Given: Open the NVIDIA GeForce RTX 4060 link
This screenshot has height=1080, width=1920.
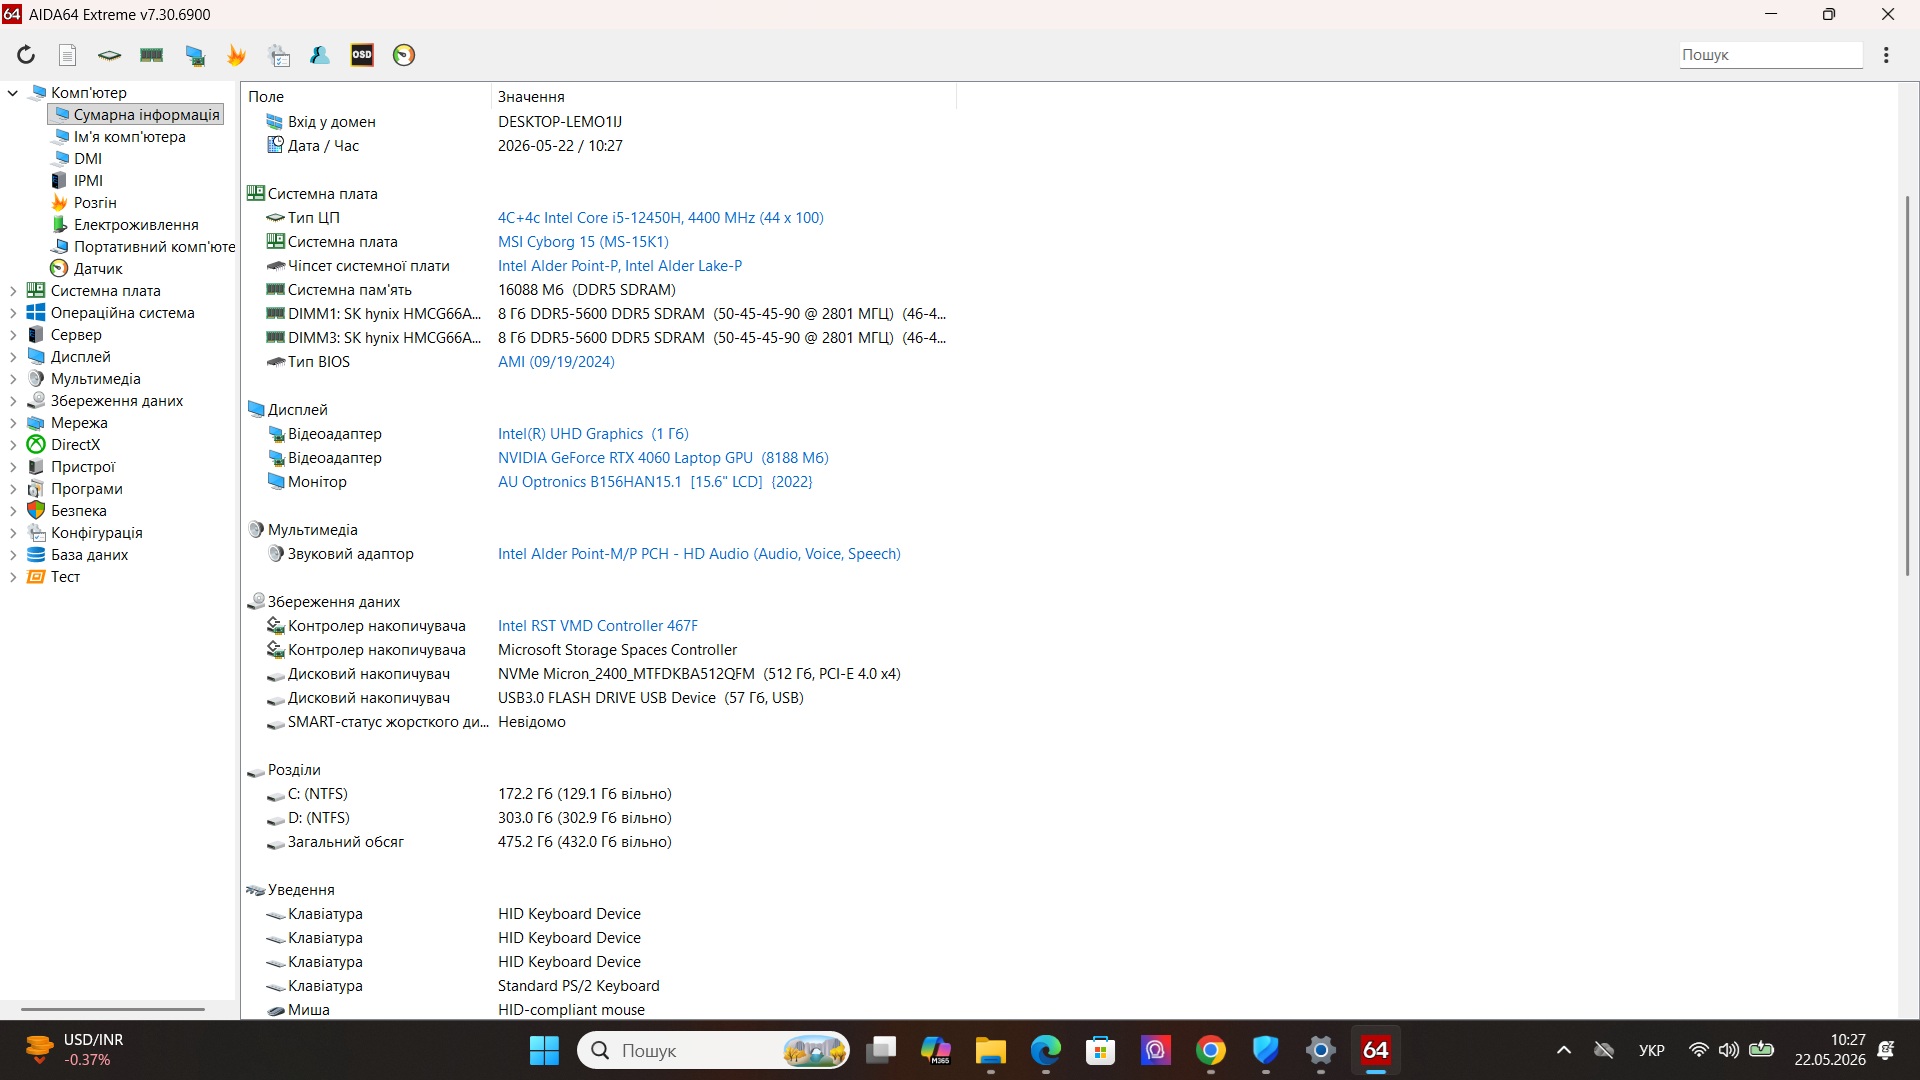Looking at the screenshot, I should click(663, 458).
